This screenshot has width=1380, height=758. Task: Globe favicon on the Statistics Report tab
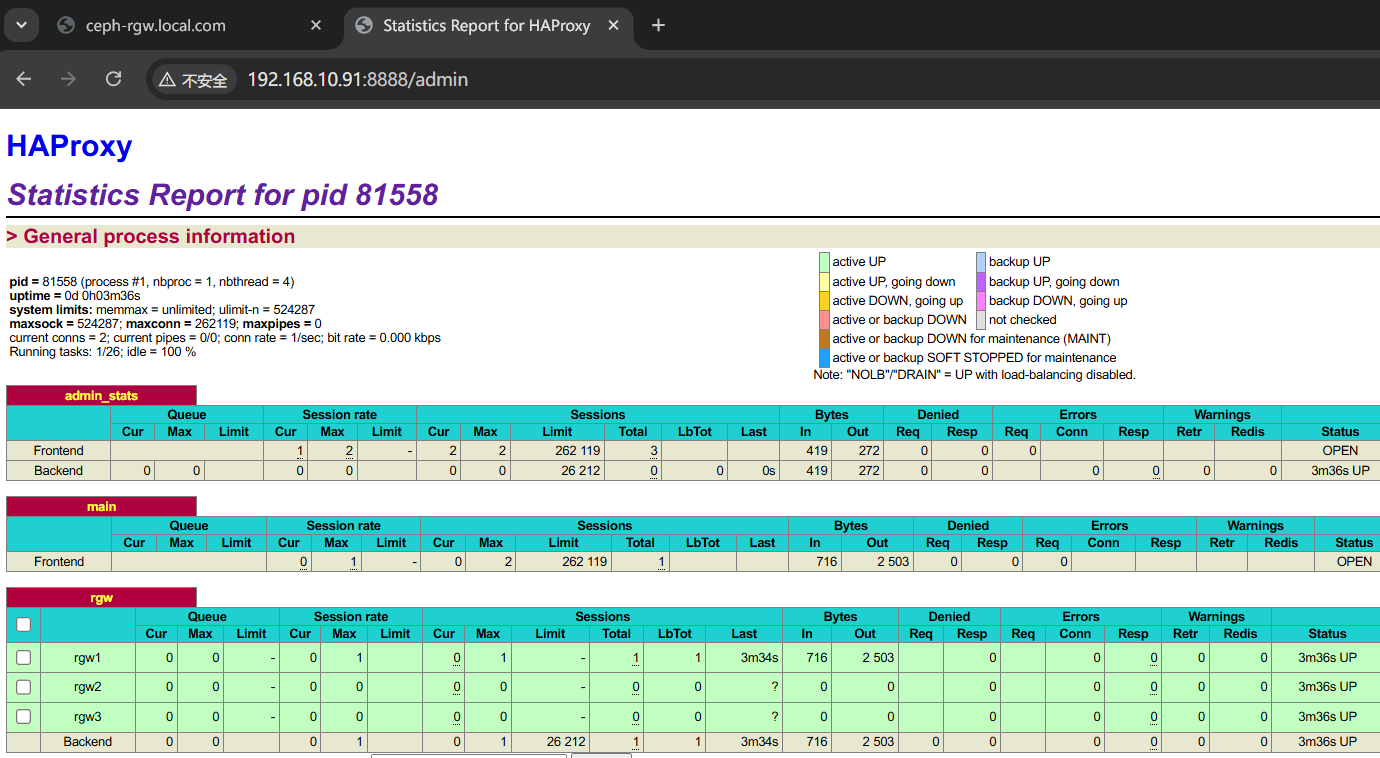pos(364,25)
